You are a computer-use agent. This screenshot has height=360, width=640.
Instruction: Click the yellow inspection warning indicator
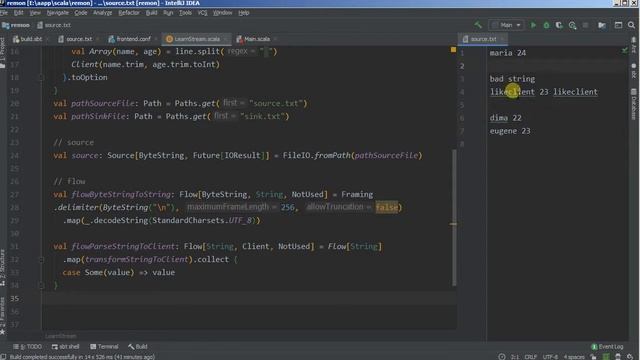(453, 49)
